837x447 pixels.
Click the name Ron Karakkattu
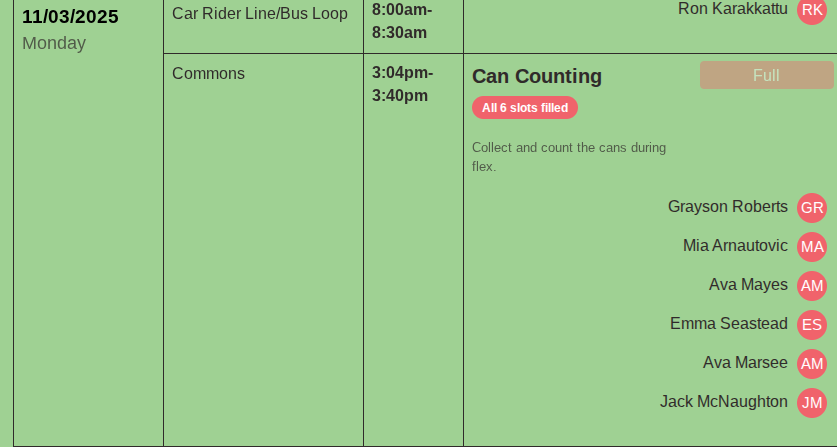click(733, 9)
